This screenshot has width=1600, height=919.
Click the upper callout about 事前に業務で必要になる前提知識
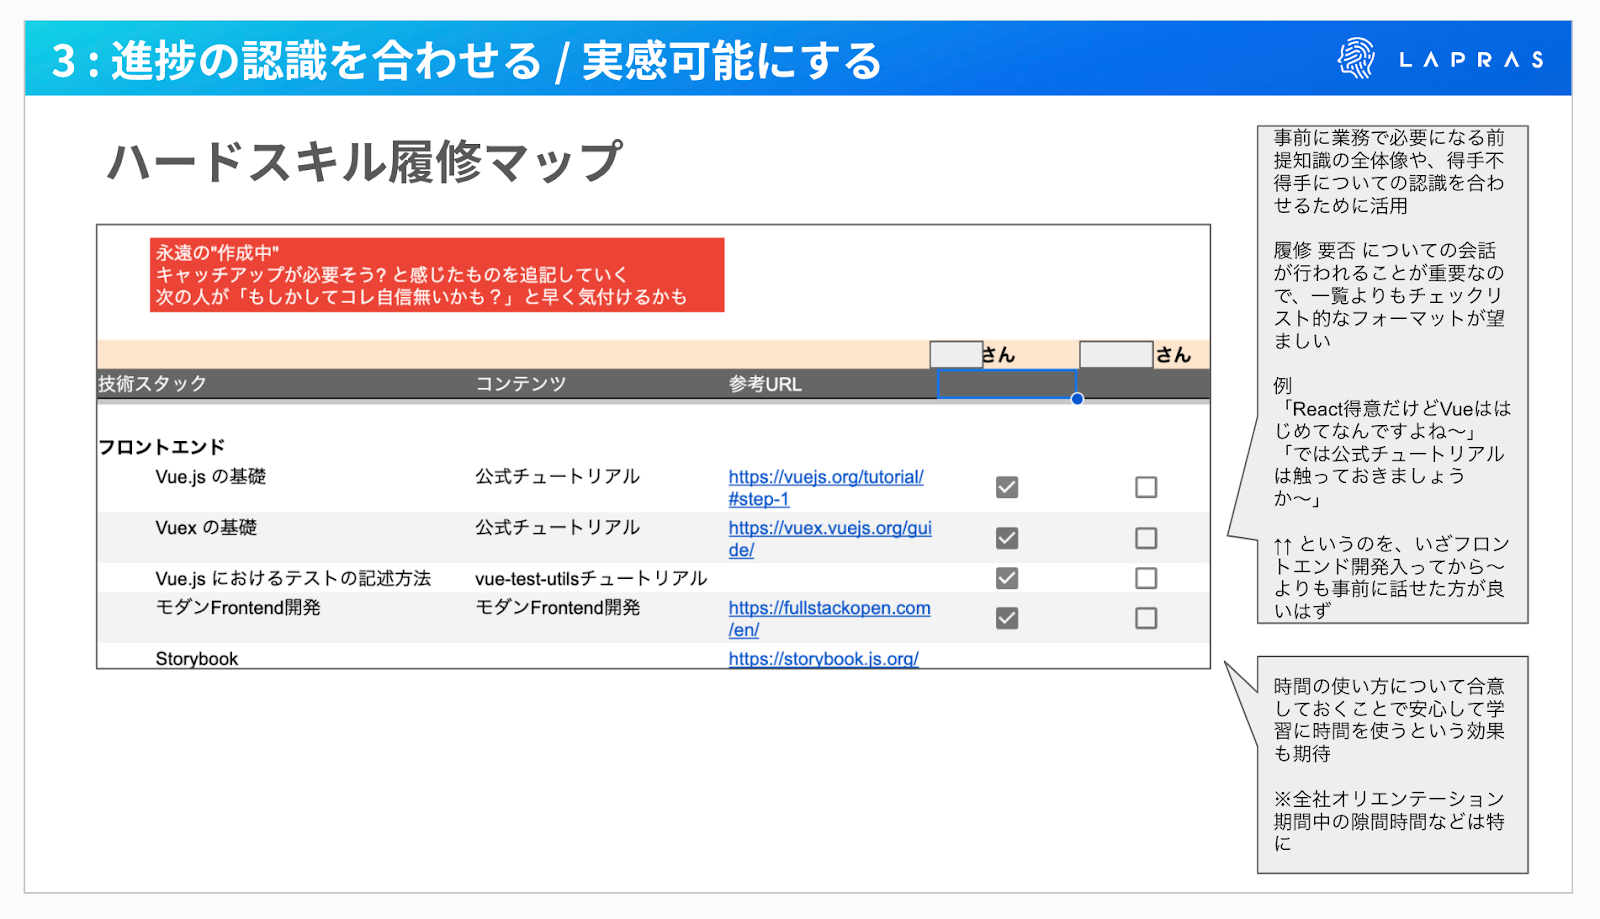pyautogui.click(x=1392, y=374)
